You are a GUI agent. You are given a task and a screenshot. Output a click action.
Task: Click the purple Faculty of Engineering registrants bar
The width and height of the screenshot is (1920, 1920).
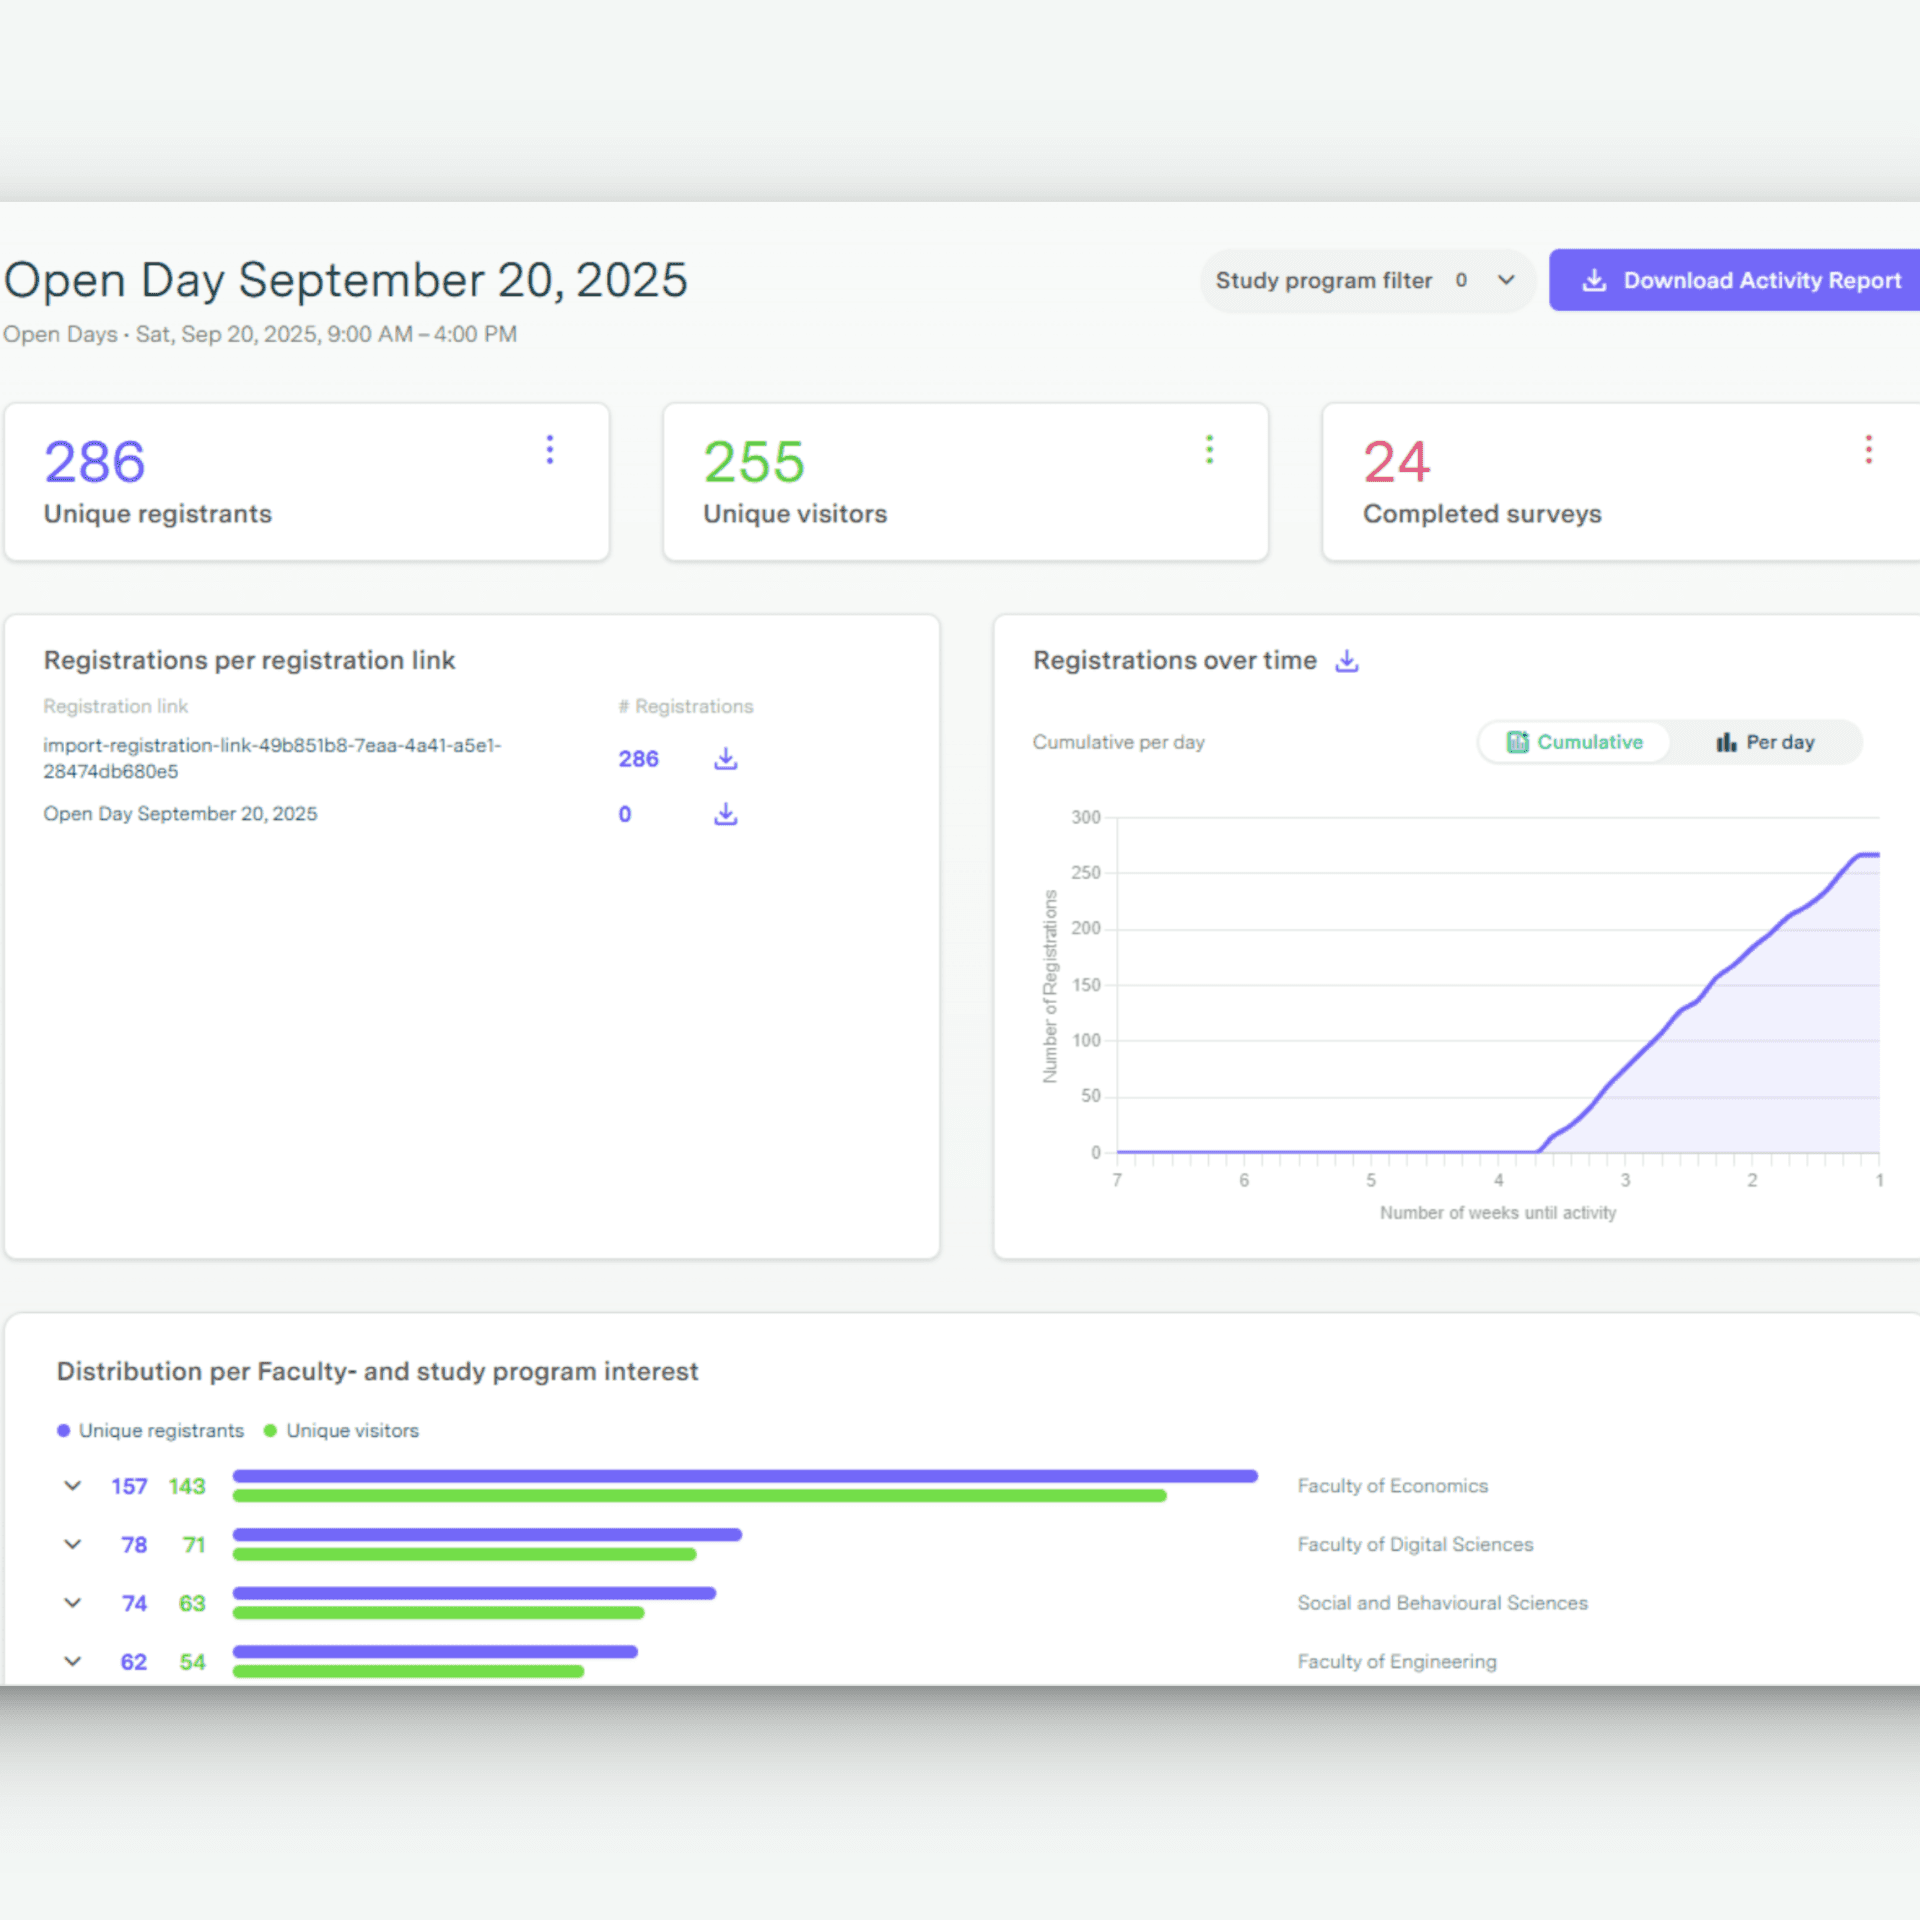coord(435,1652)
